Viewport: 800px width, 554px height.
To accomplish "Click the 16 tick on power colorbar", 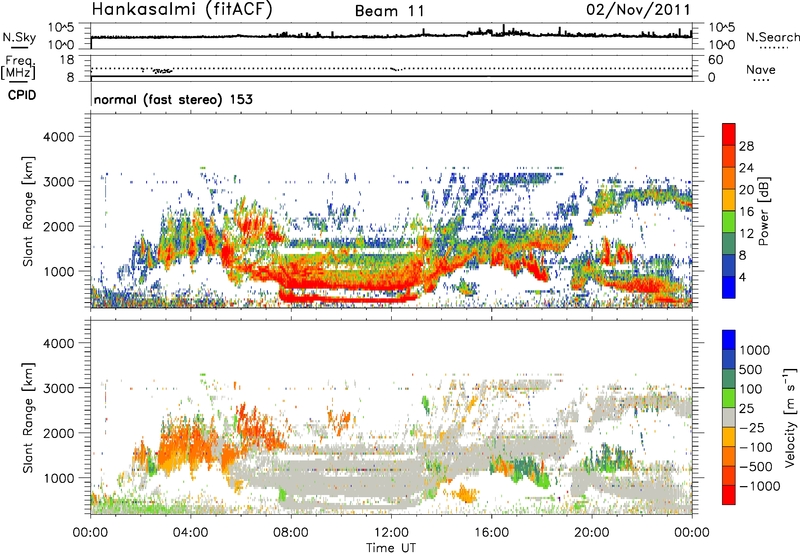I will (746, 212).
